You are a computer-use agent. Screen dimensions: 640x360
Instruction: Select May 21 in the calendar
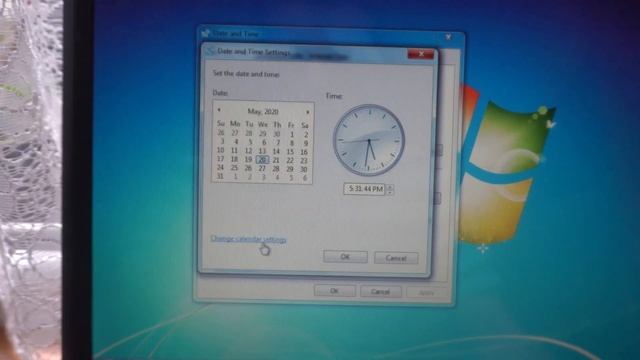[276, 160]
